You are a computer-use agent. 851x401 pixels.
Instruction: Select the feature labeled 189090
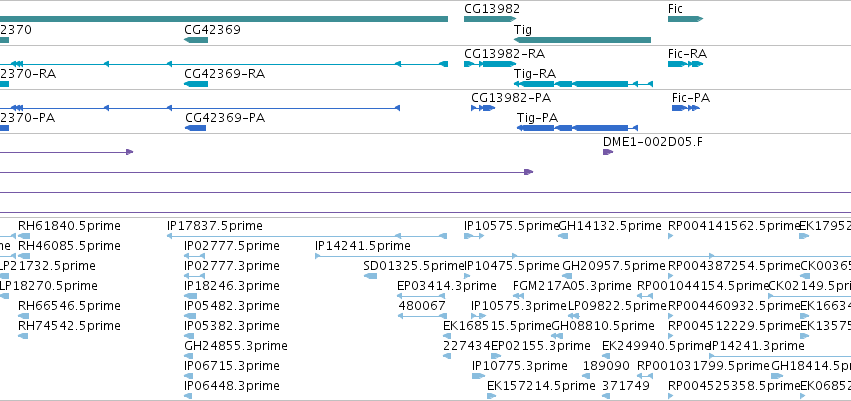pos(606,366)
